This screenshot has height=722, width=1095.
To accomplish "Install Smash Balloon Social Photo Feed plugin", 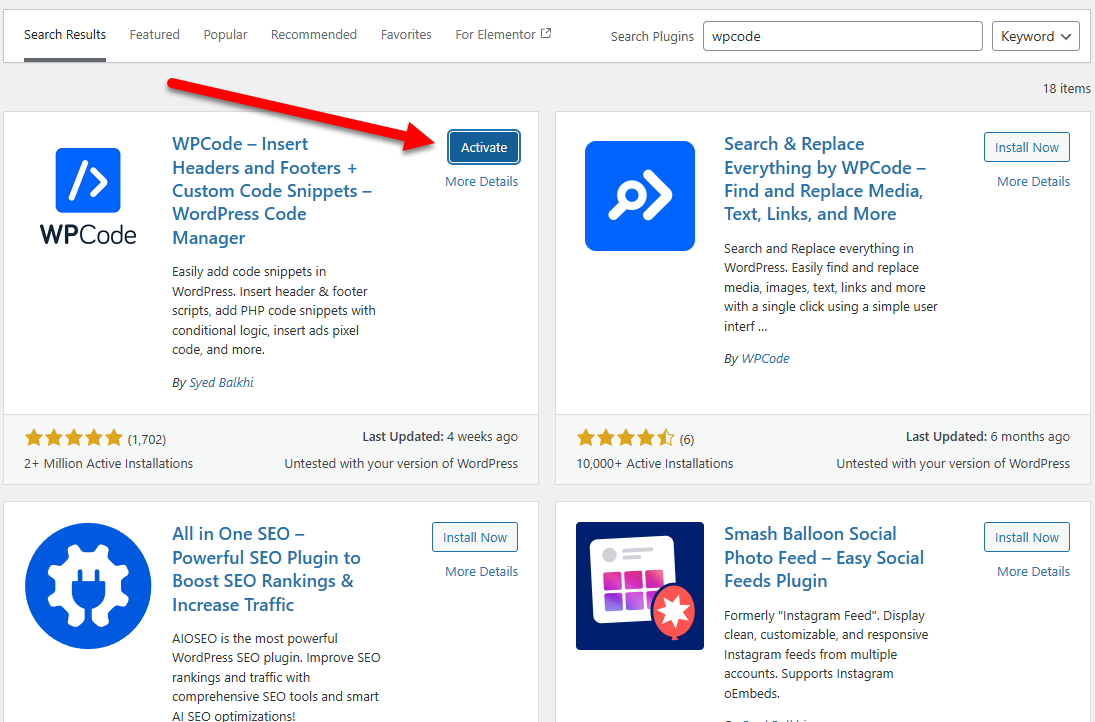I will tap(1027, 537).
